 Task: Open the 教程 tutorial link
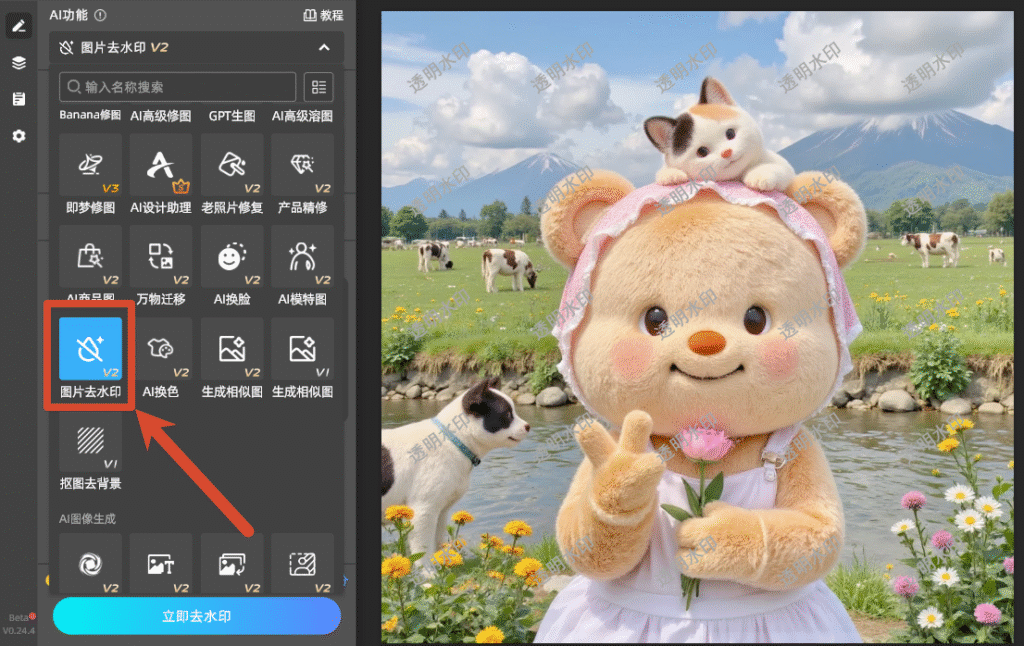tap(323, 15)
